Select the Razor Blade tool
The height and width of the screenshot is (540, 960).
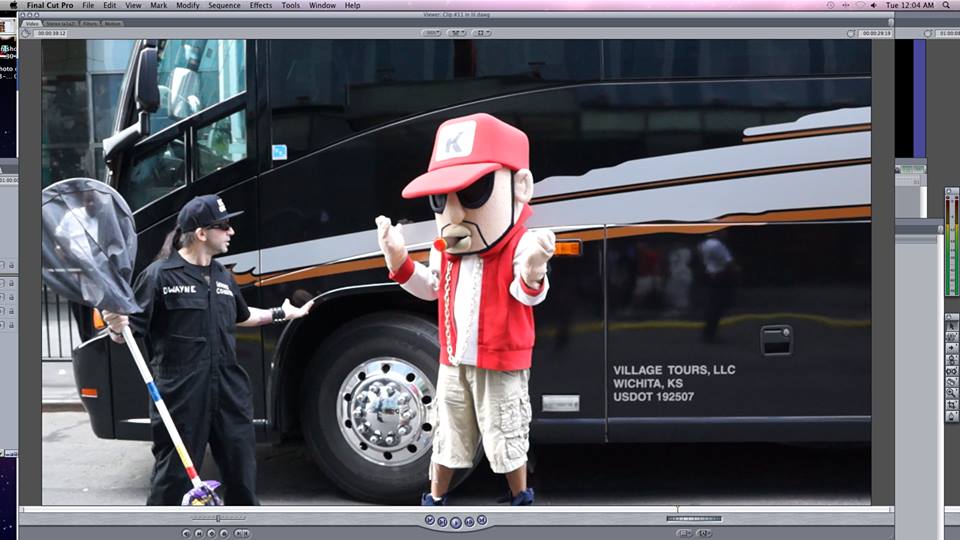pos(951,374)
